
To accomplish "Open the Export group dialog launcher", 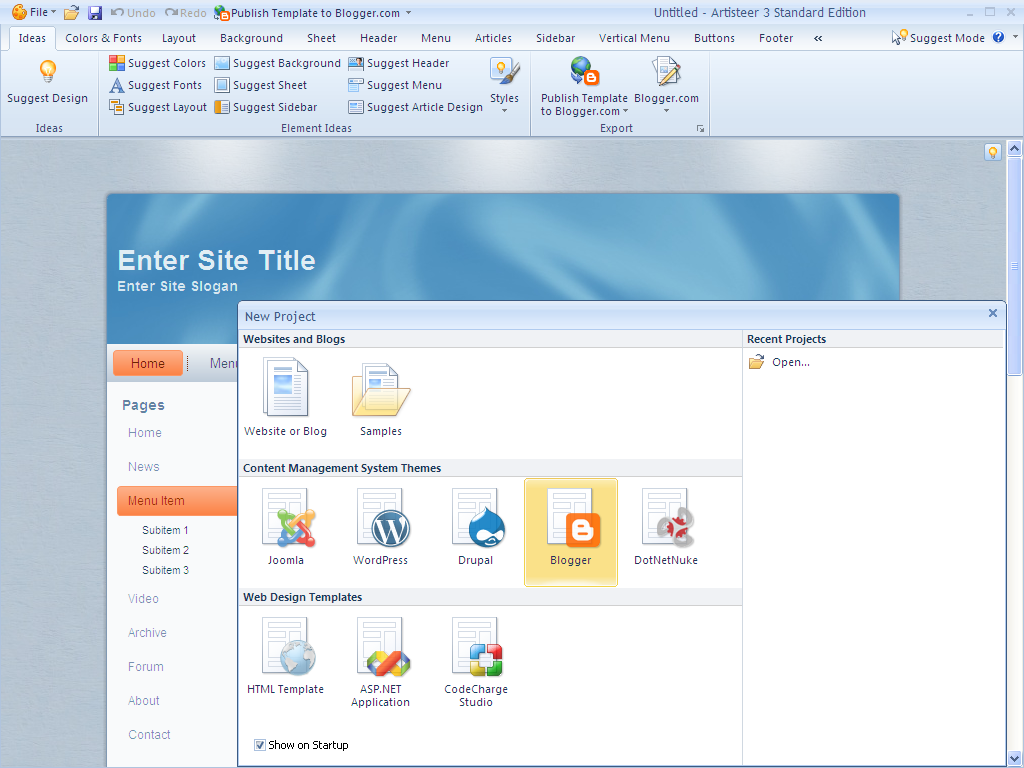I will tap(700, 129).
